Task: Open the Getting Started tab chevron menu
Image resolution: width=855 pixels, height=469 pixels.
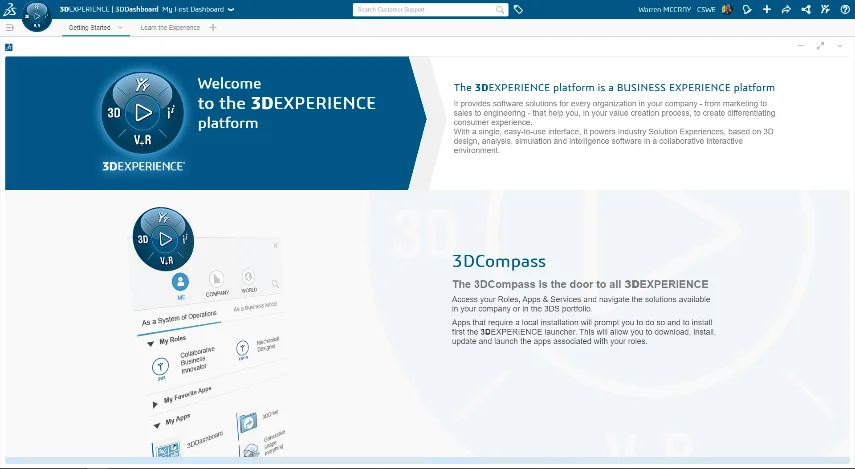Action: point(120,28)
